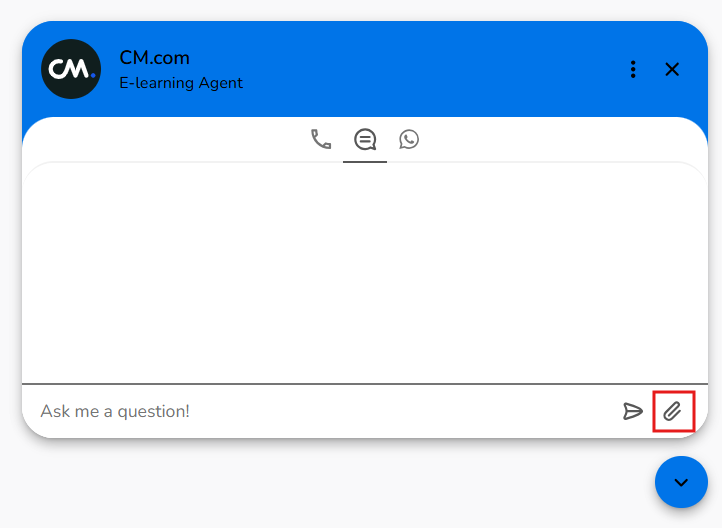The image size is (722, 528).
Task: Send the message with the paper-plane icon
Action: click(x=632, y=411)
